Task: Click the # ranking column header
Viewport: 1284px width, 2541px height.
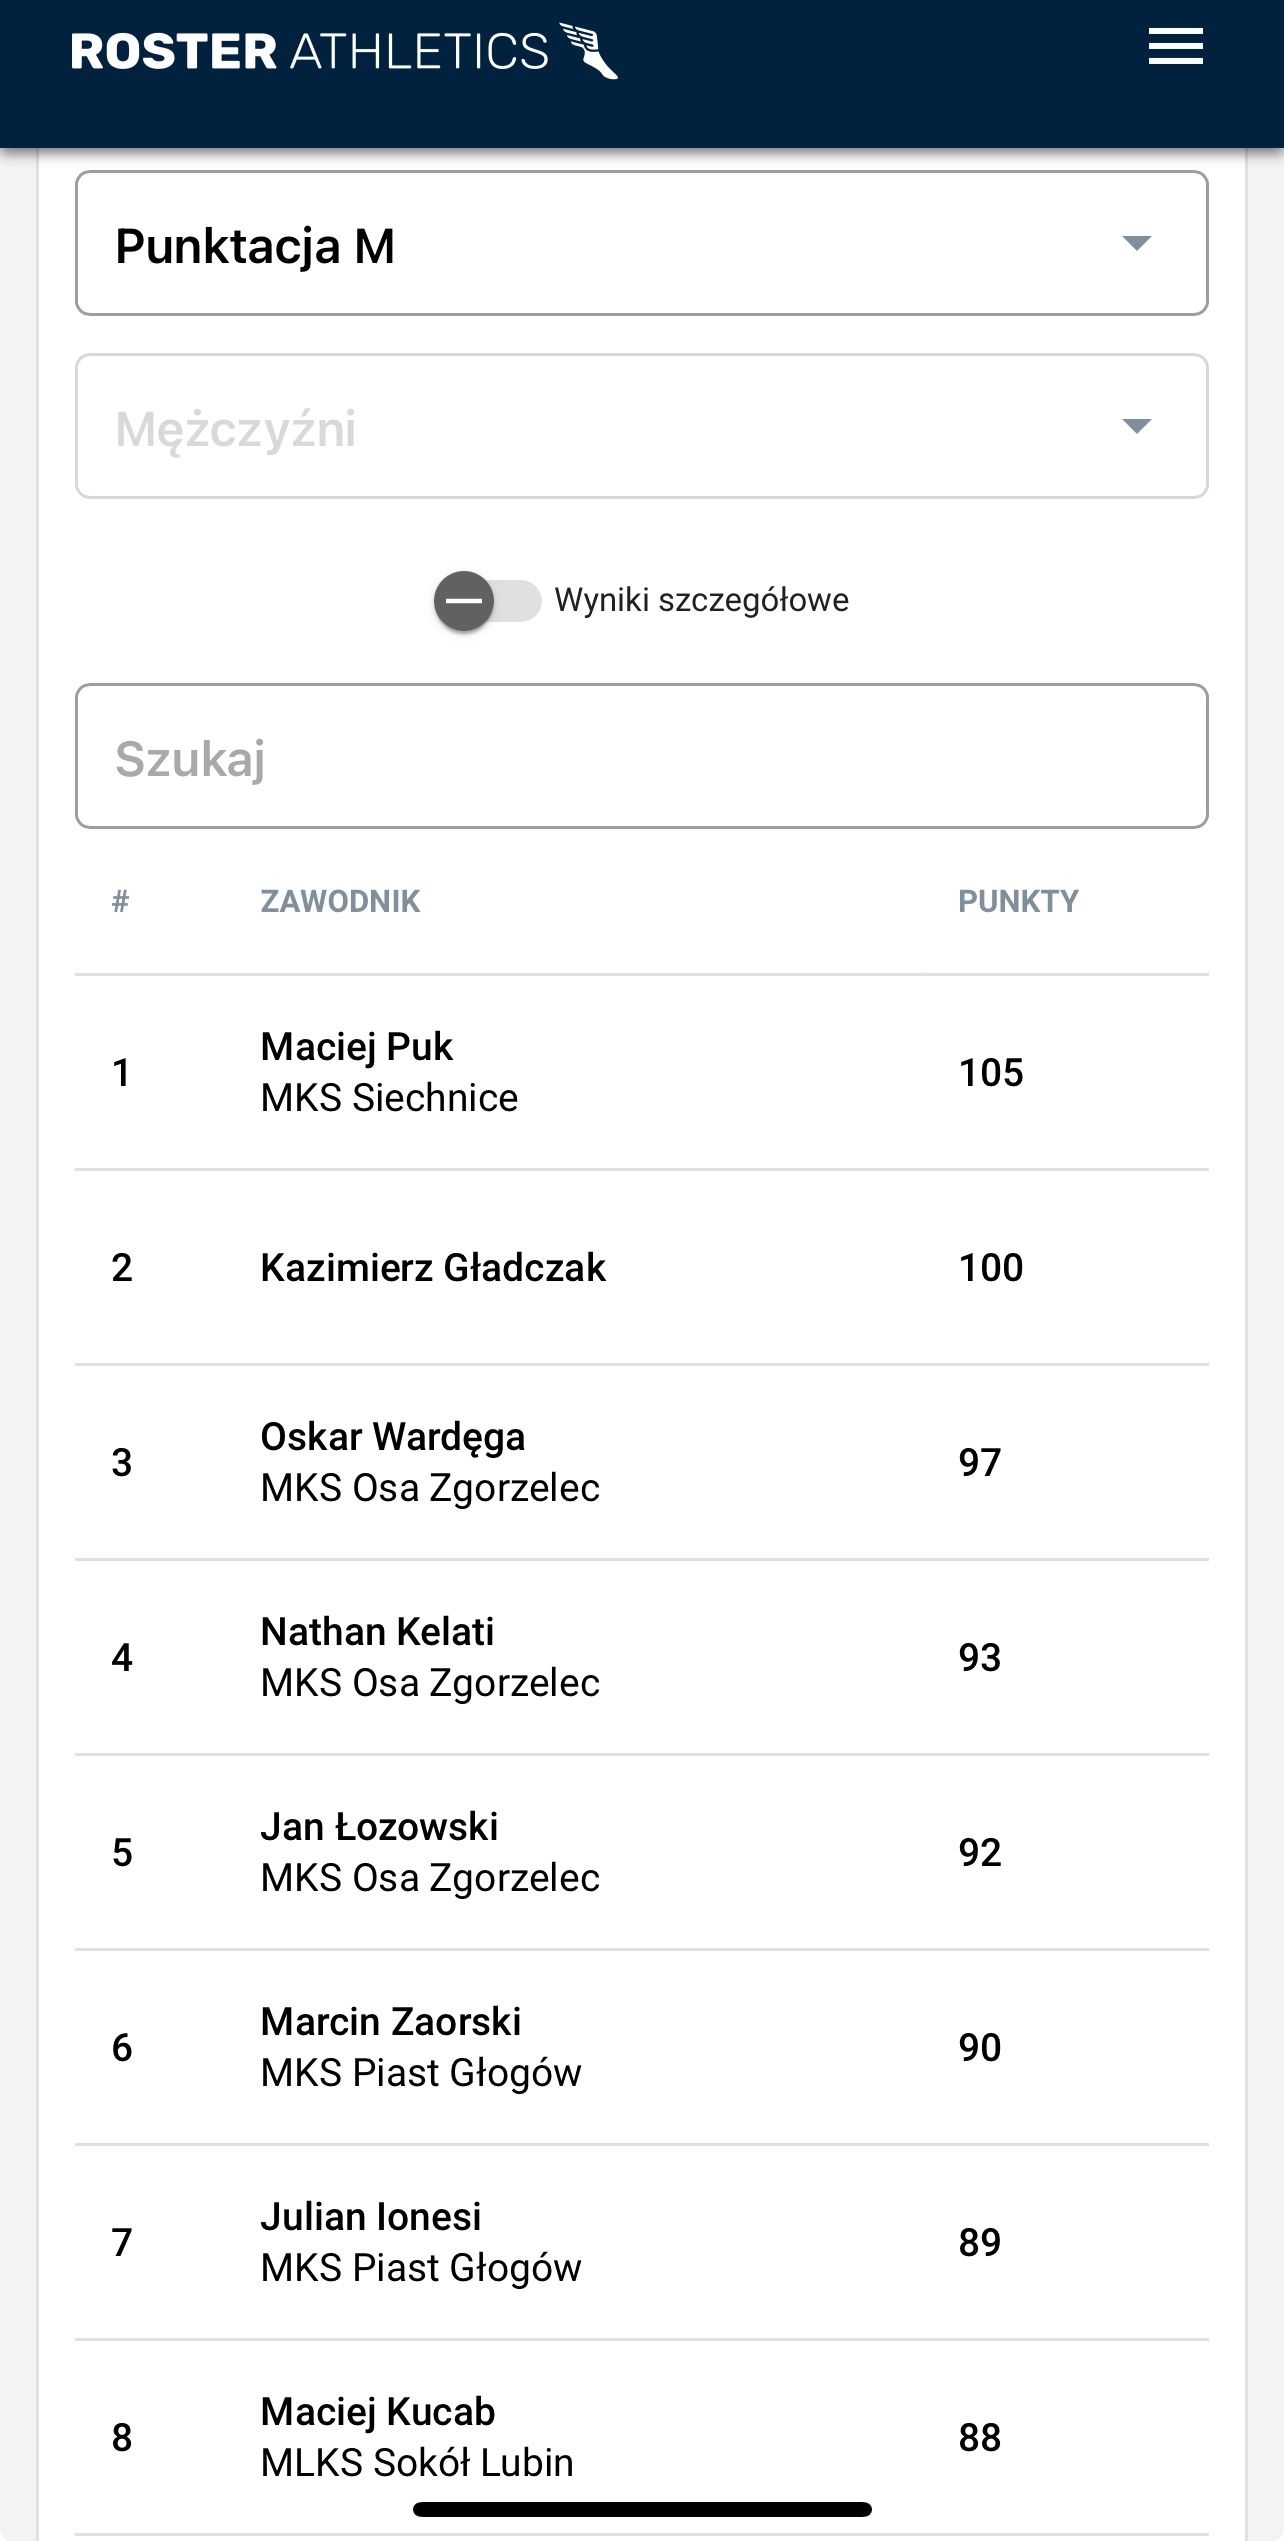Action: [x=120, y=902]
